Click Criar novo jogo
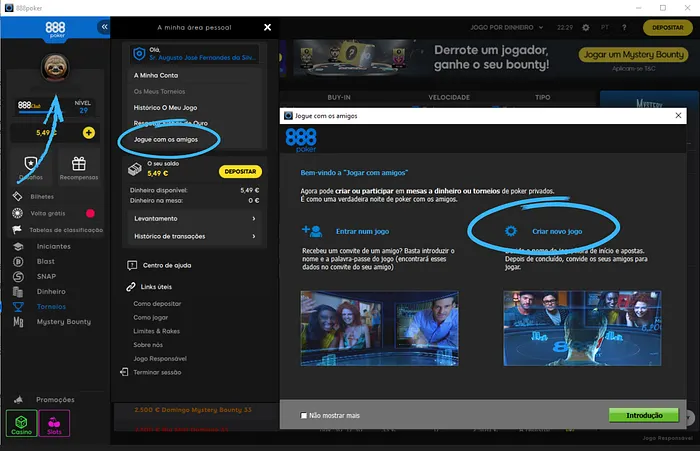The height and width of the screenshot is (451, 700). click(557, 231)
